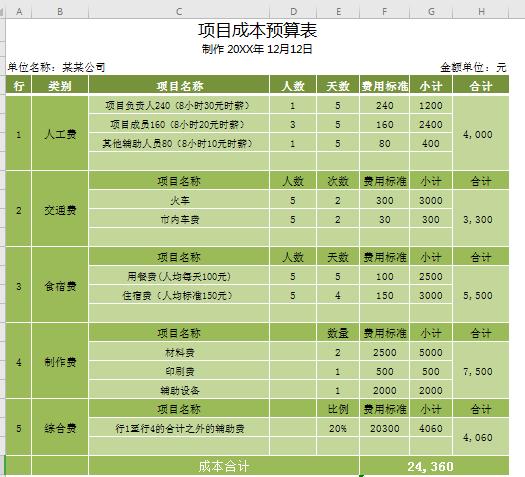Select the 火车 item cell
Screen dimensions: 525x477
click(x=179, y=200)
